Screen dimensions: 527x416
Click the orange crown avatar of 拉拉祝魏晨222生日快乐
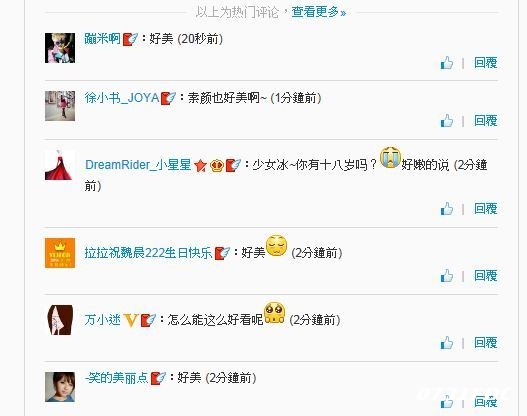60,253
